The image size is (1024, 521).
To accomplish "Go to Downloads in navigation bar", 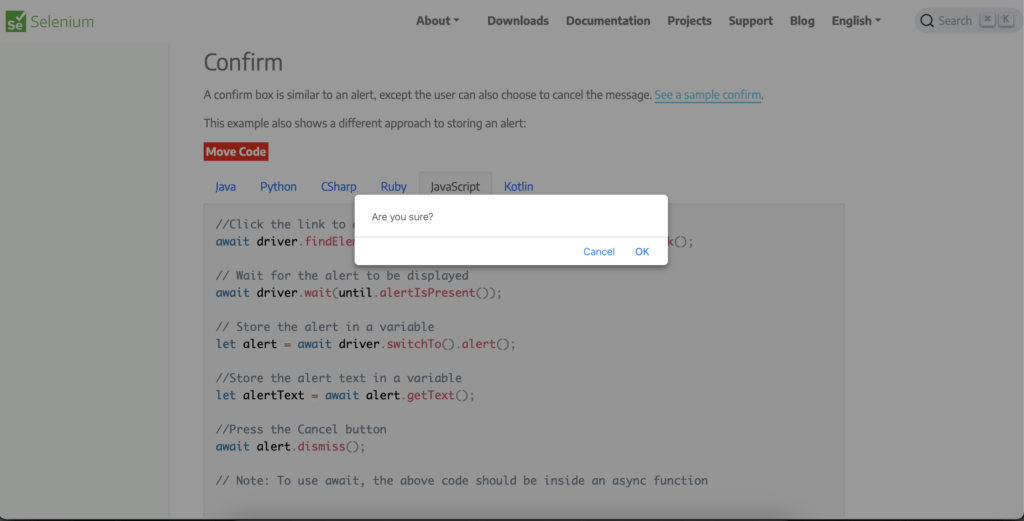I will (518, 21).
